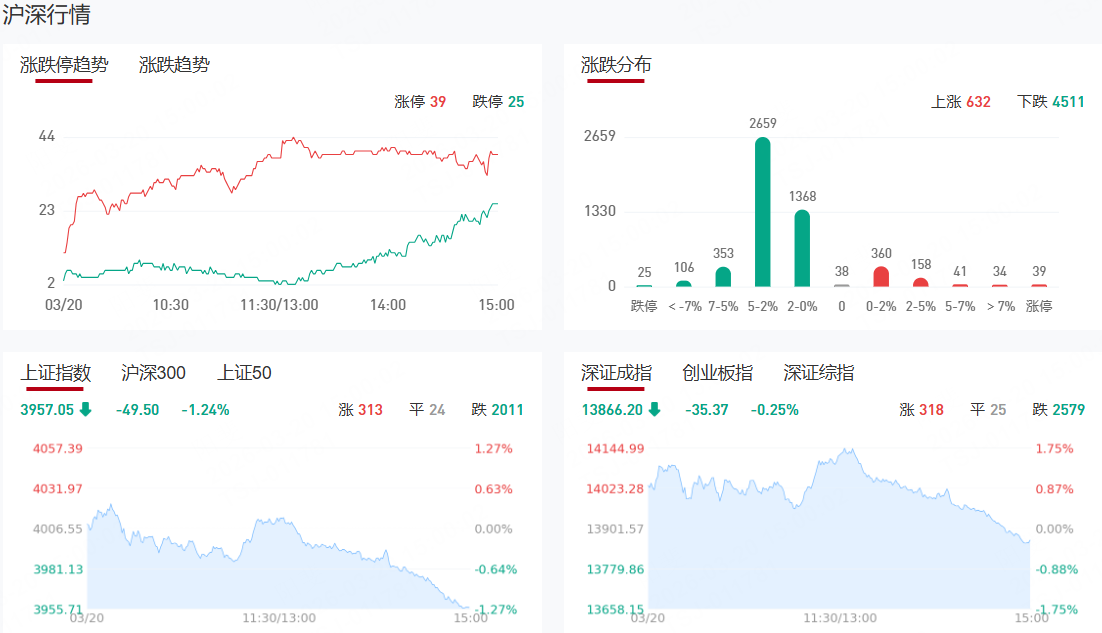The image size is (1102, 633).
Task: Click the red 2-5% bar labeled 158
Action: pos(920,282)
